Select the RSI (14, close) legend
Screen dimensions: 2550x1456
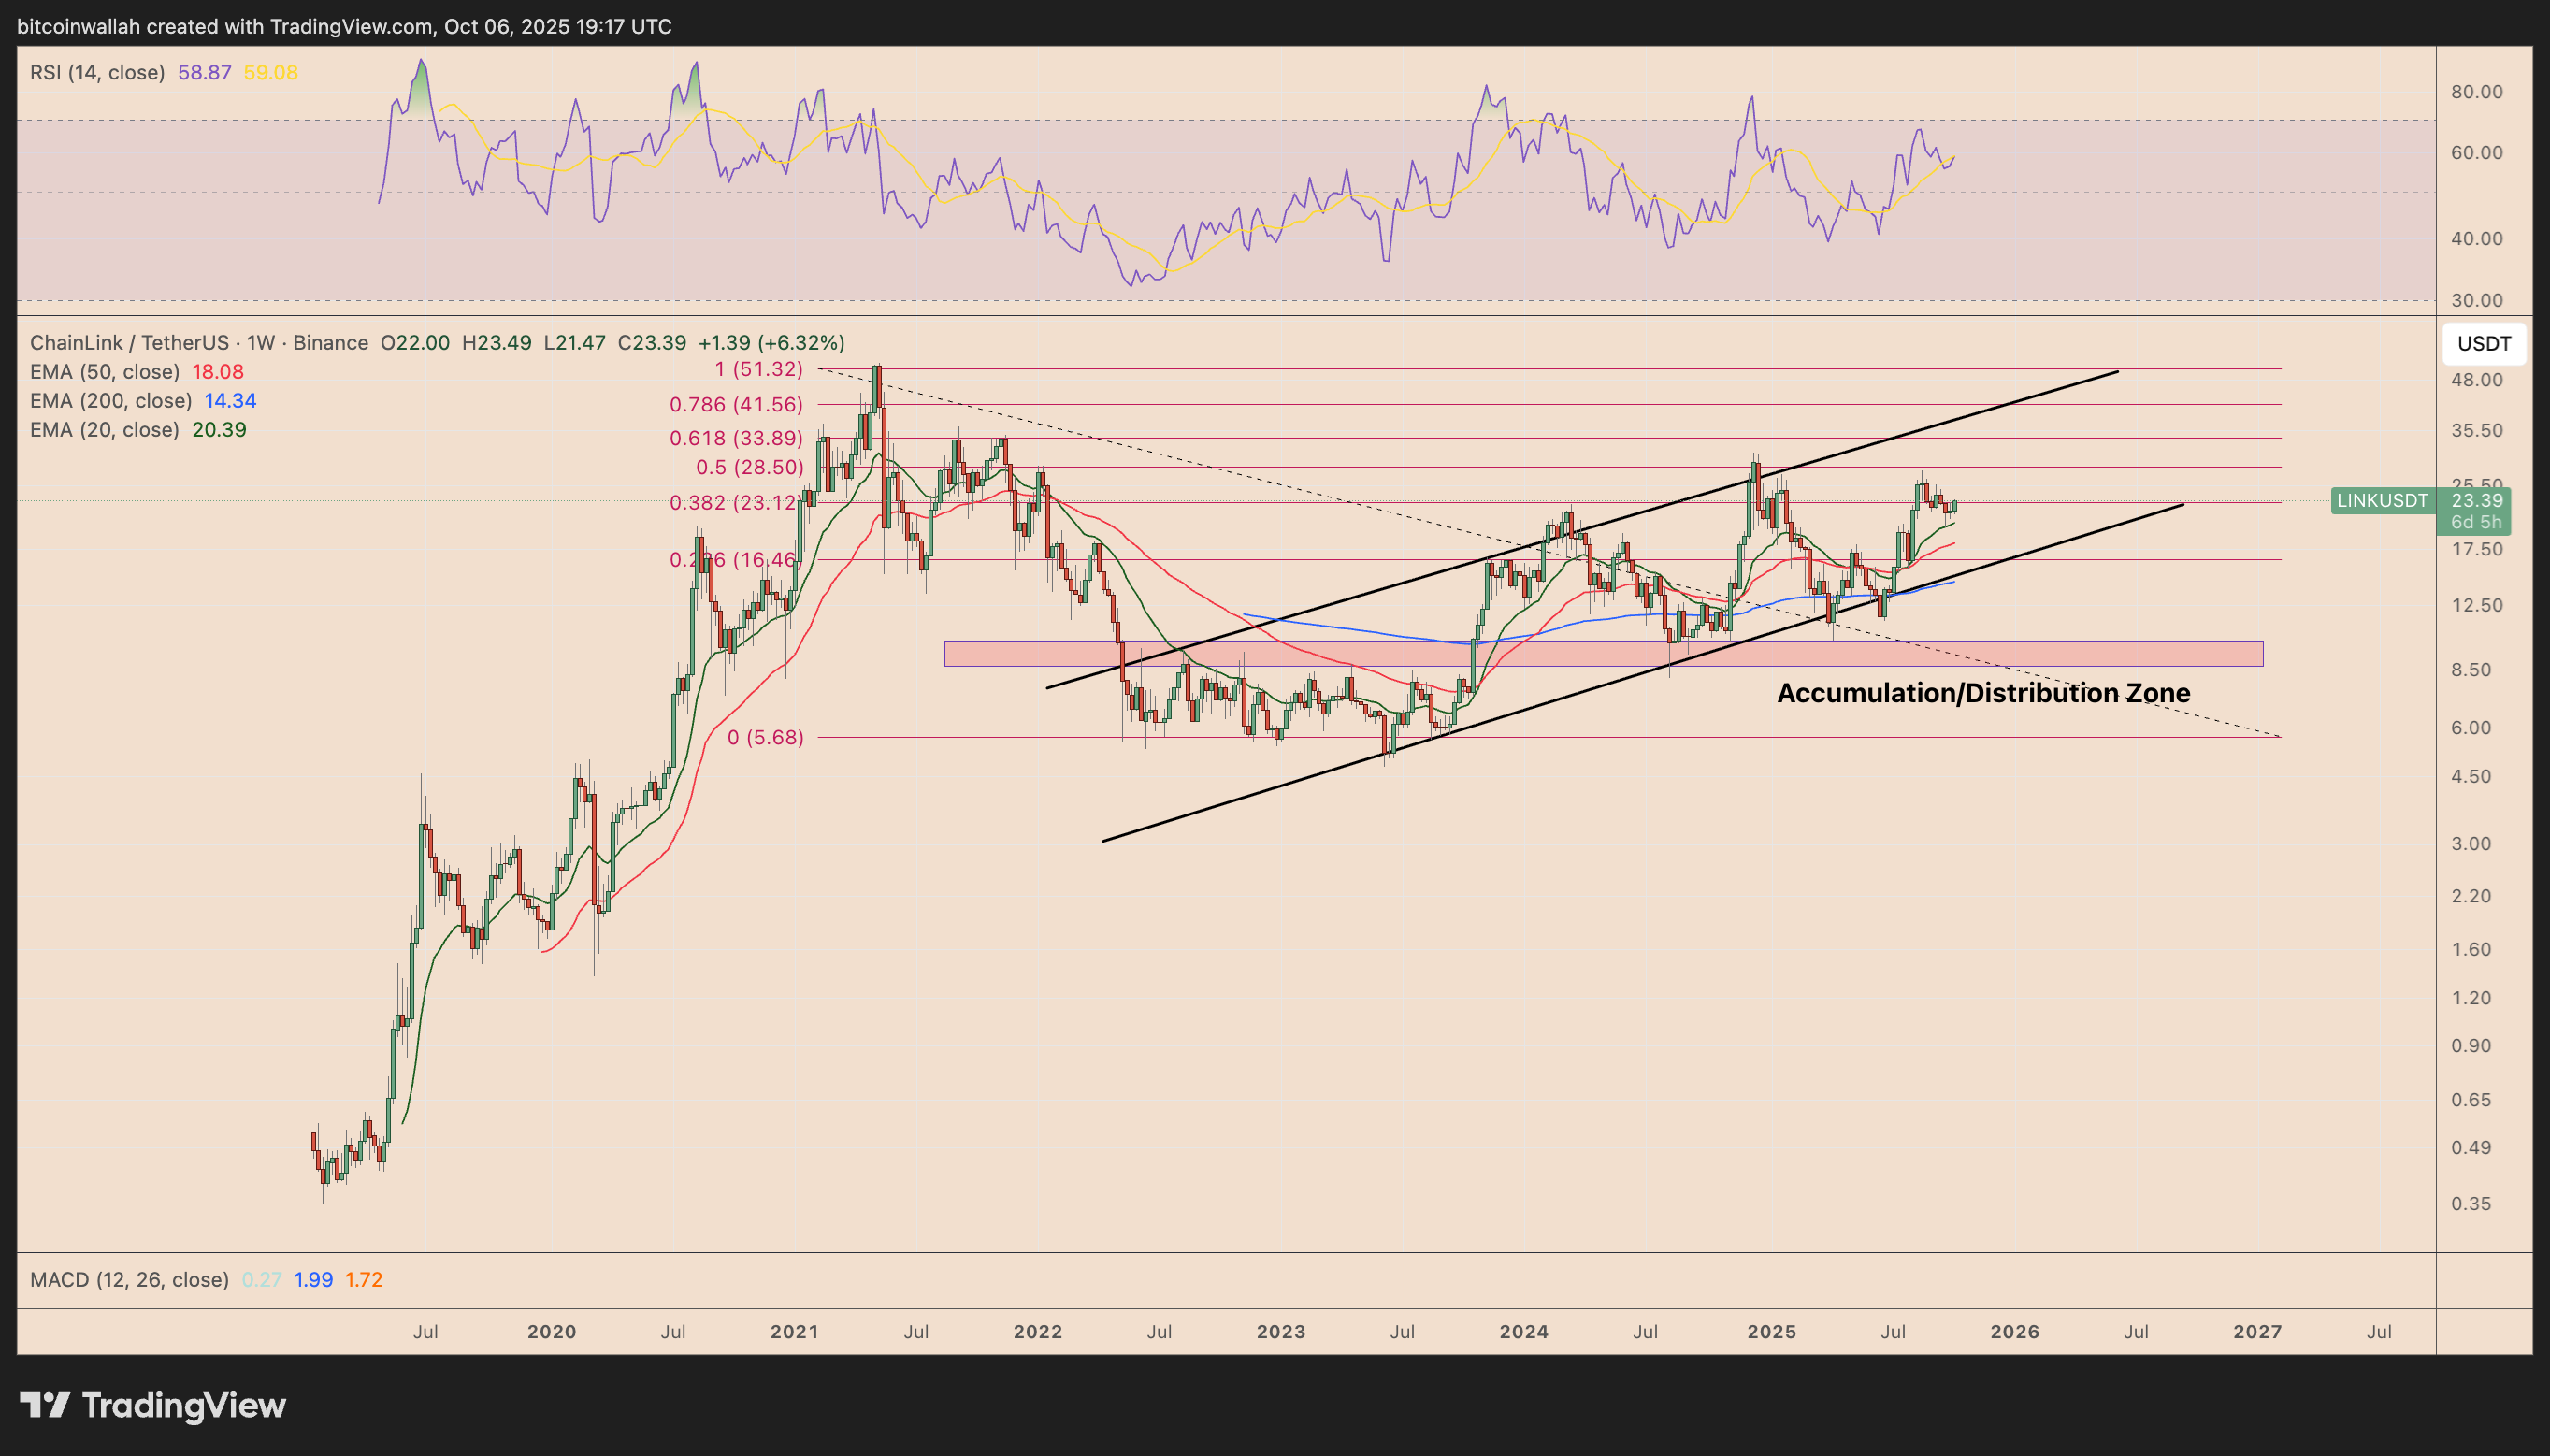pyautogui.click(x=97, y=72)
